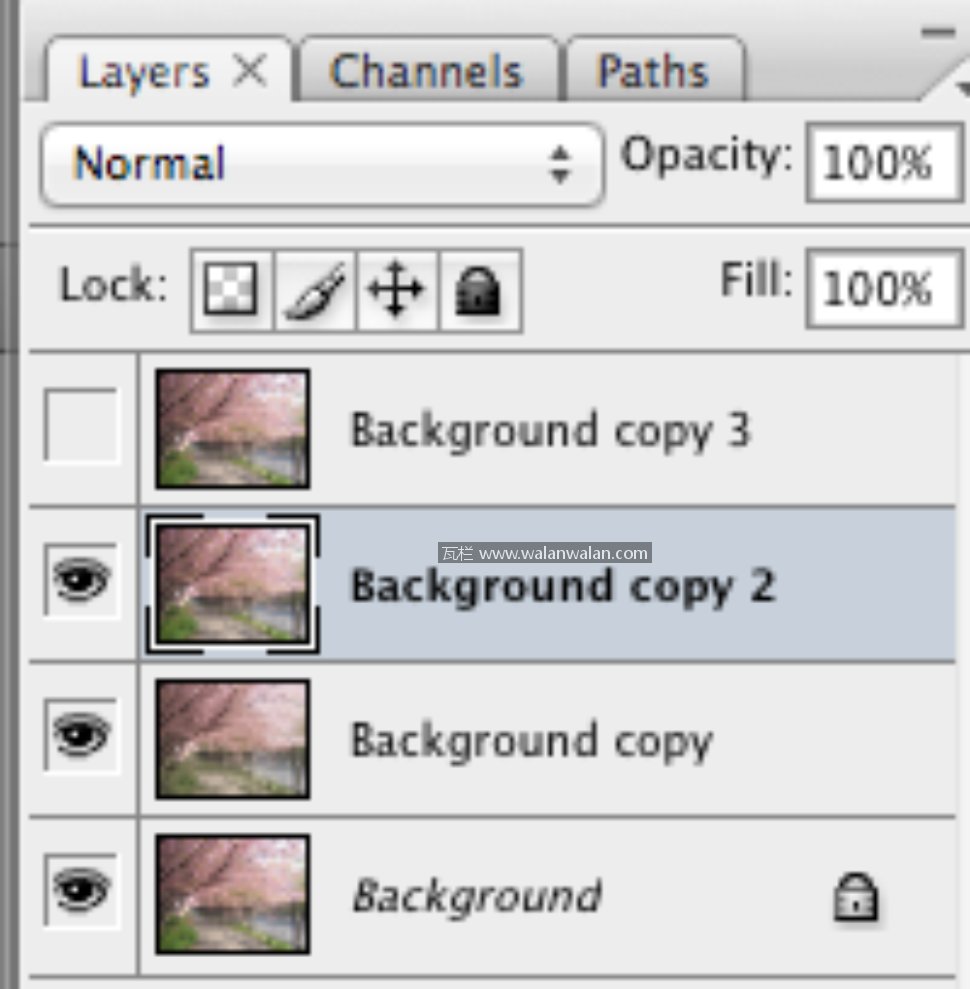Hide the Background copy 2 layer

[81, 580]
